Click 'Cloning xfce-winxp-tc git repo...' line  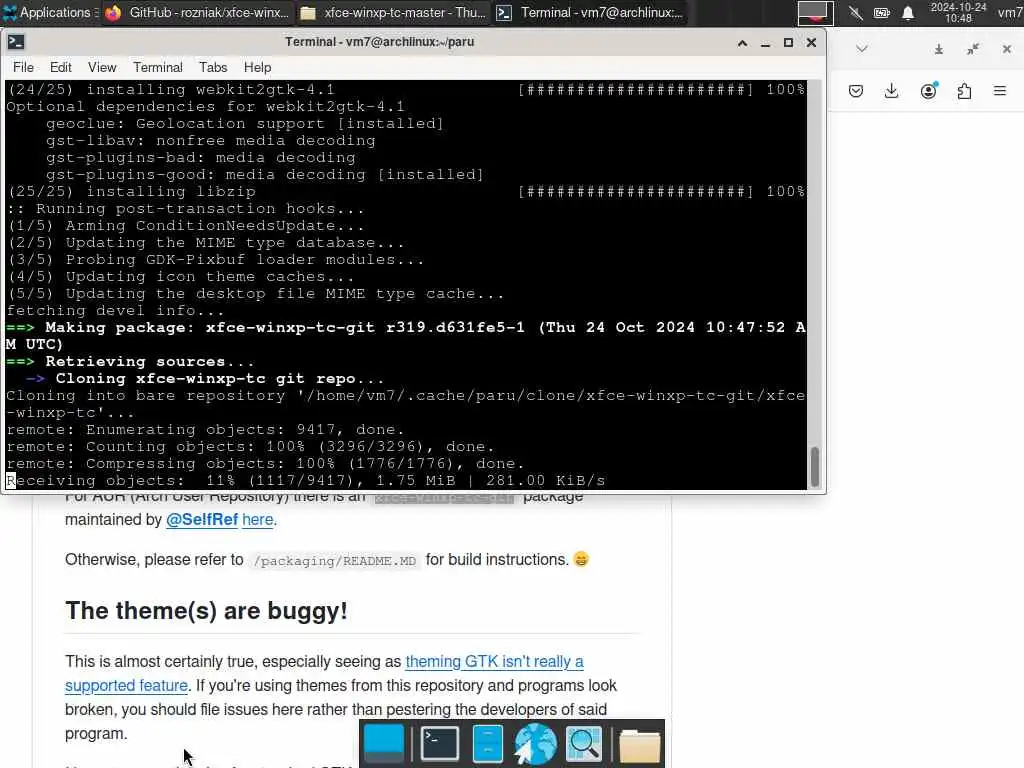(205, 379)
